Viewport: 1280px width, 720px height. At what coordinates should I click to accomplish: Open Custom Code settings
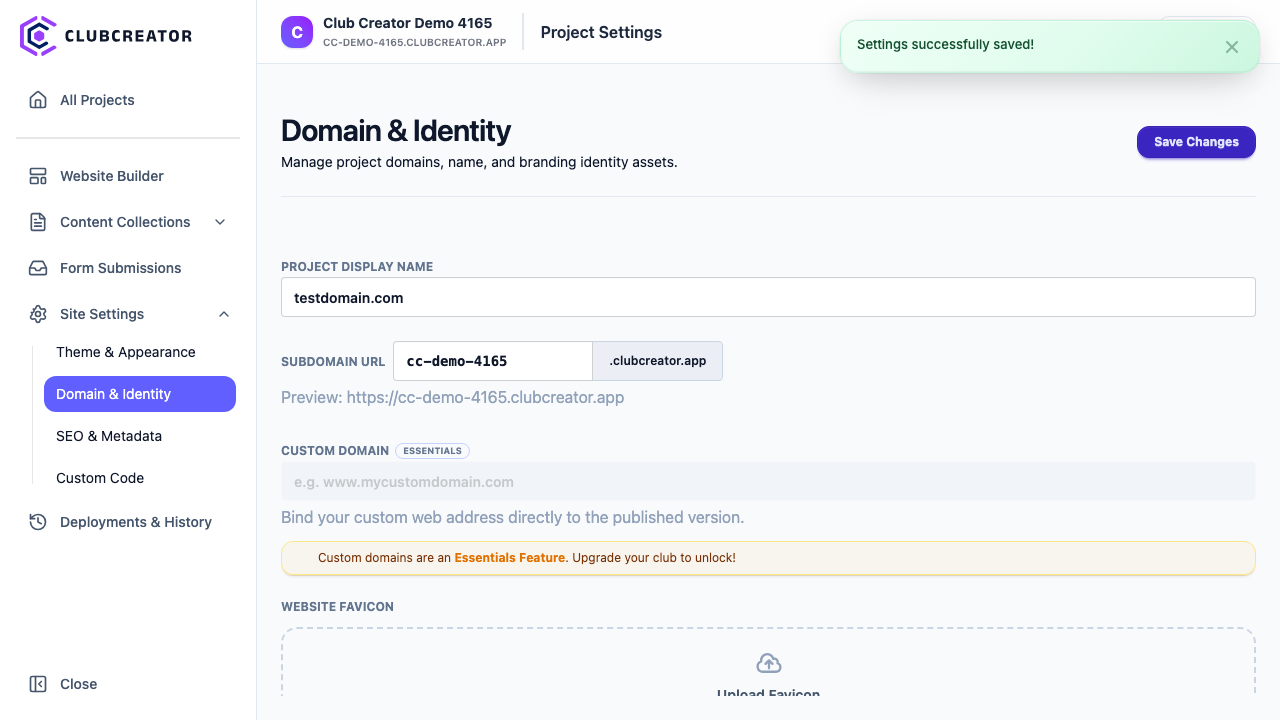(x=140, y=478)
